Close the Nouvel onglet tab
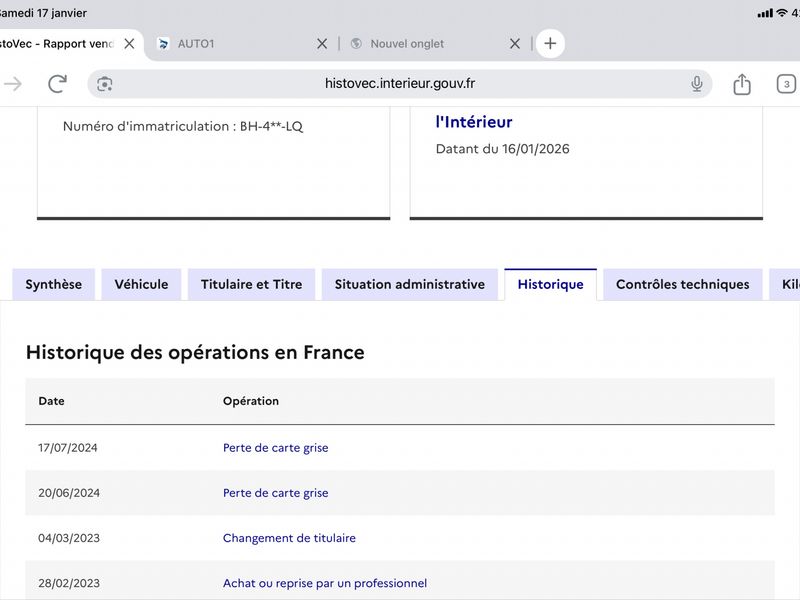This screenshot has width=800, height=600. 515,44
